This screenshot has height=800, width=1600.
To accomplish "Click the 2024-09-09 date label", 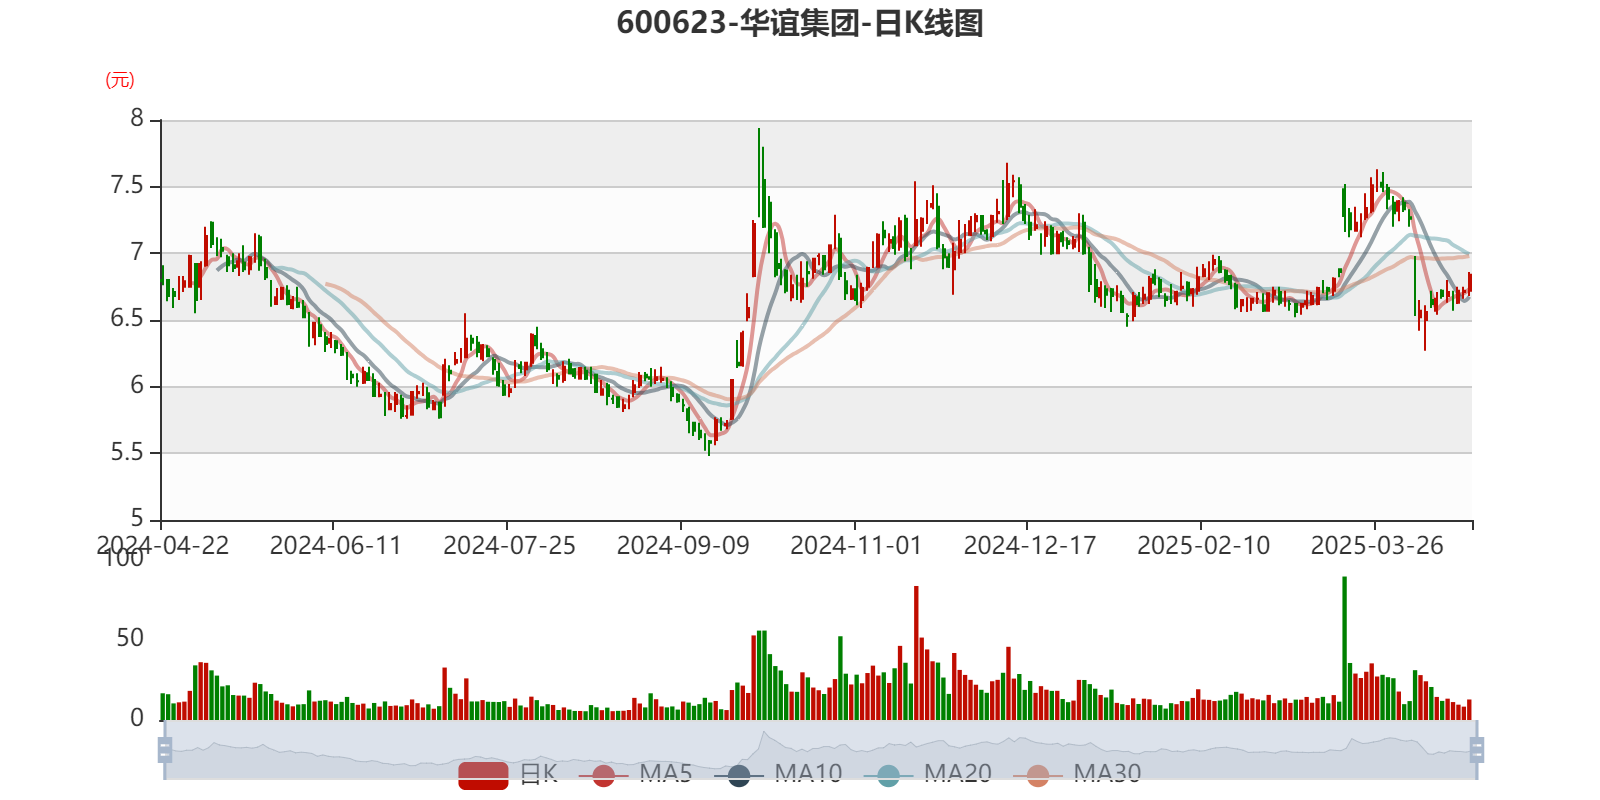I will pos(683,546).
